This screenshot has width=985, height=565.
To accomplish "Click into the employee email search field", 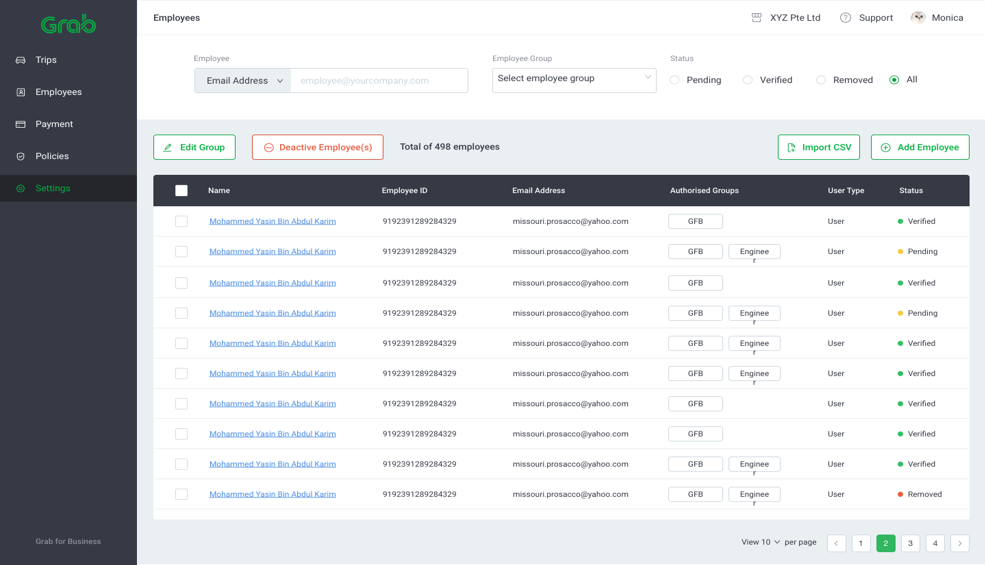I will (379, 81).
